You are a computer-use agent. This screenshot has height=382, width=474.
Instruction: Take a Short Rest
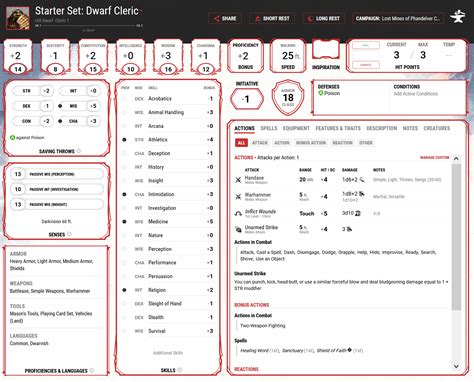pyautogui.click(x=272, y=18)
